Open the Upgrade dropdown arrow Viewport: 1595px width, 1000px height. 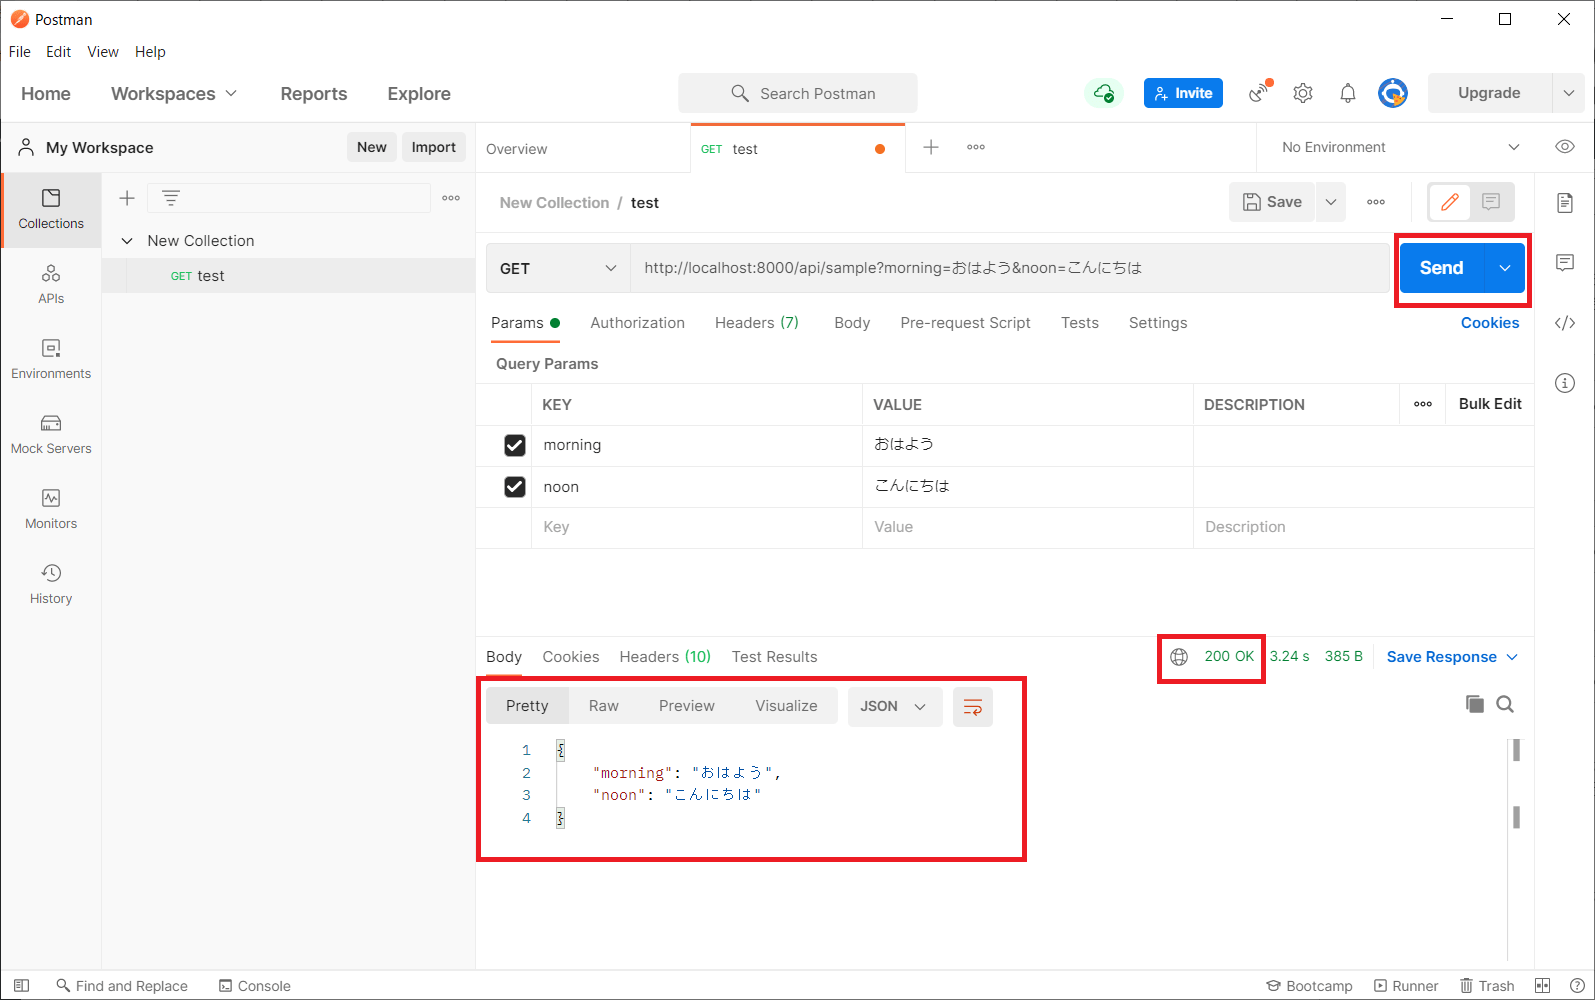(1568, 93)
